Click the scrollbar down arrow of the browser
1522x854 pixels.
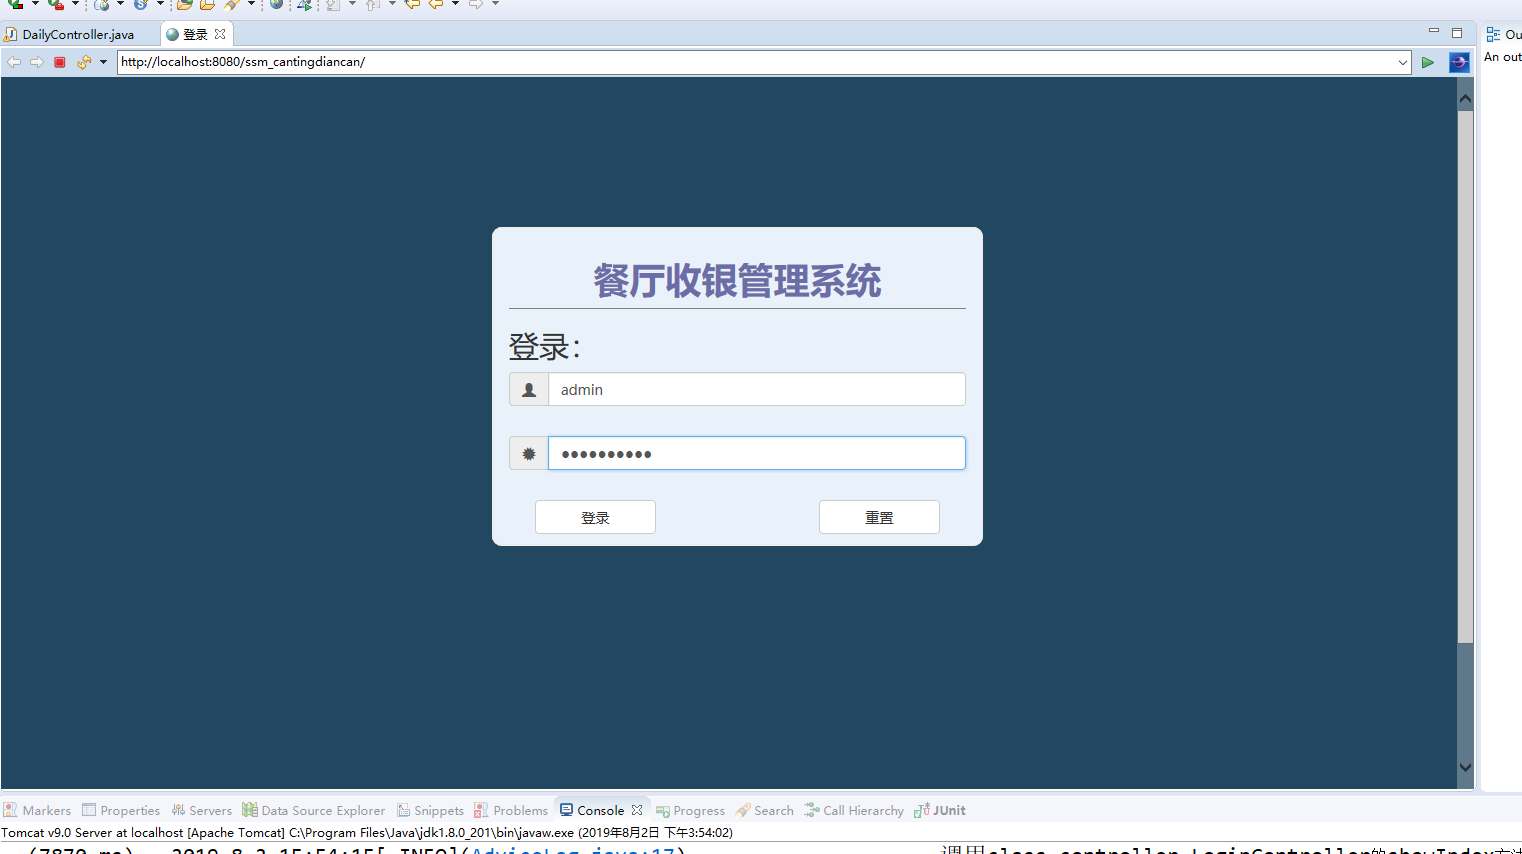coord(1465,767)
